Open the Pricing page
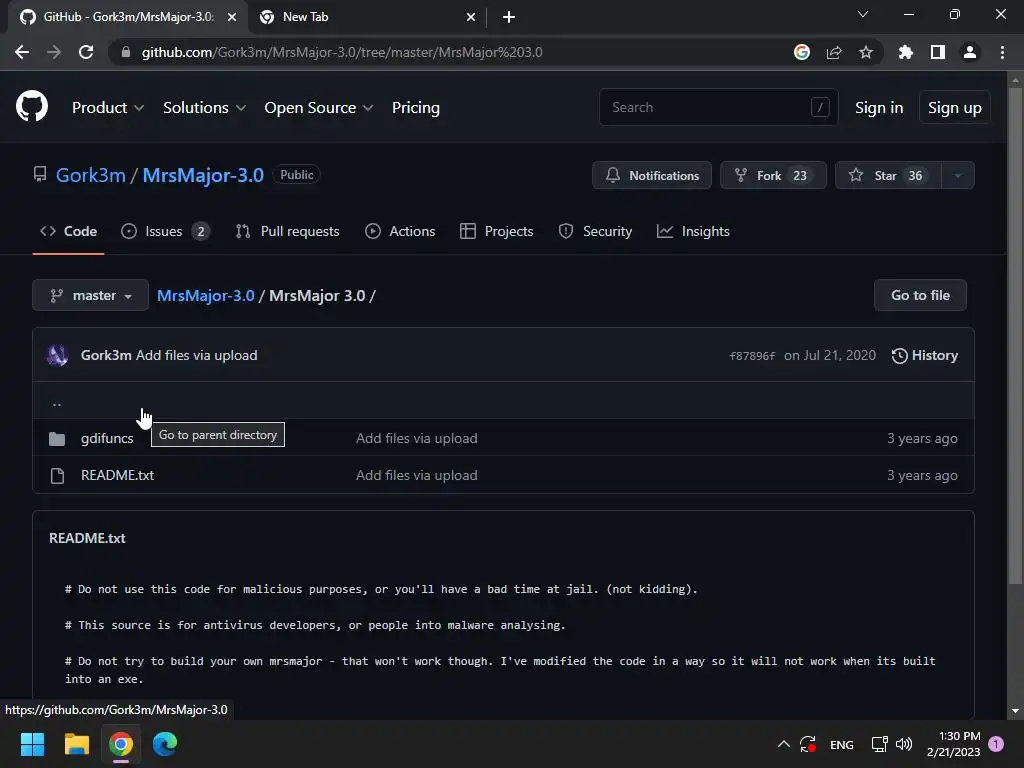This screenshot has height=768, width=1024. (415, 108)
